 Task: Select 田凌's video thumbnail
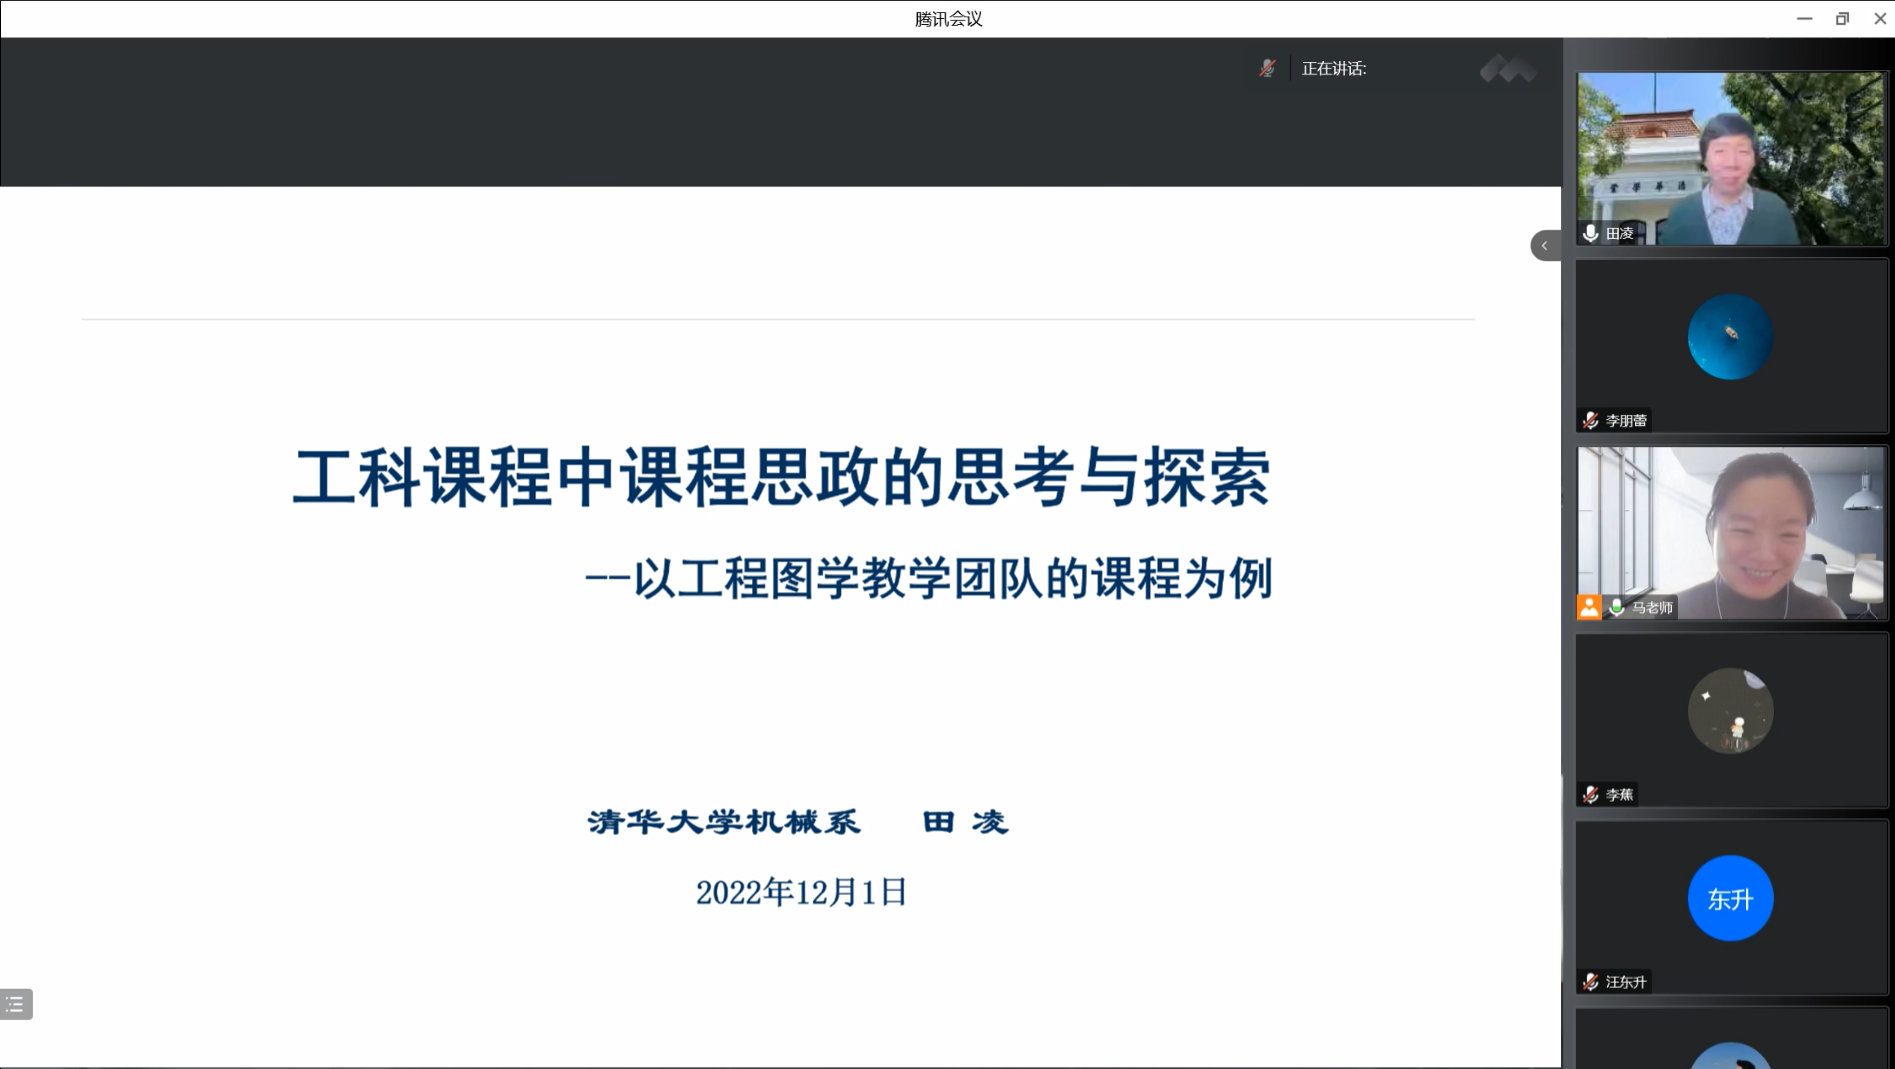[x=1731, y=158]
